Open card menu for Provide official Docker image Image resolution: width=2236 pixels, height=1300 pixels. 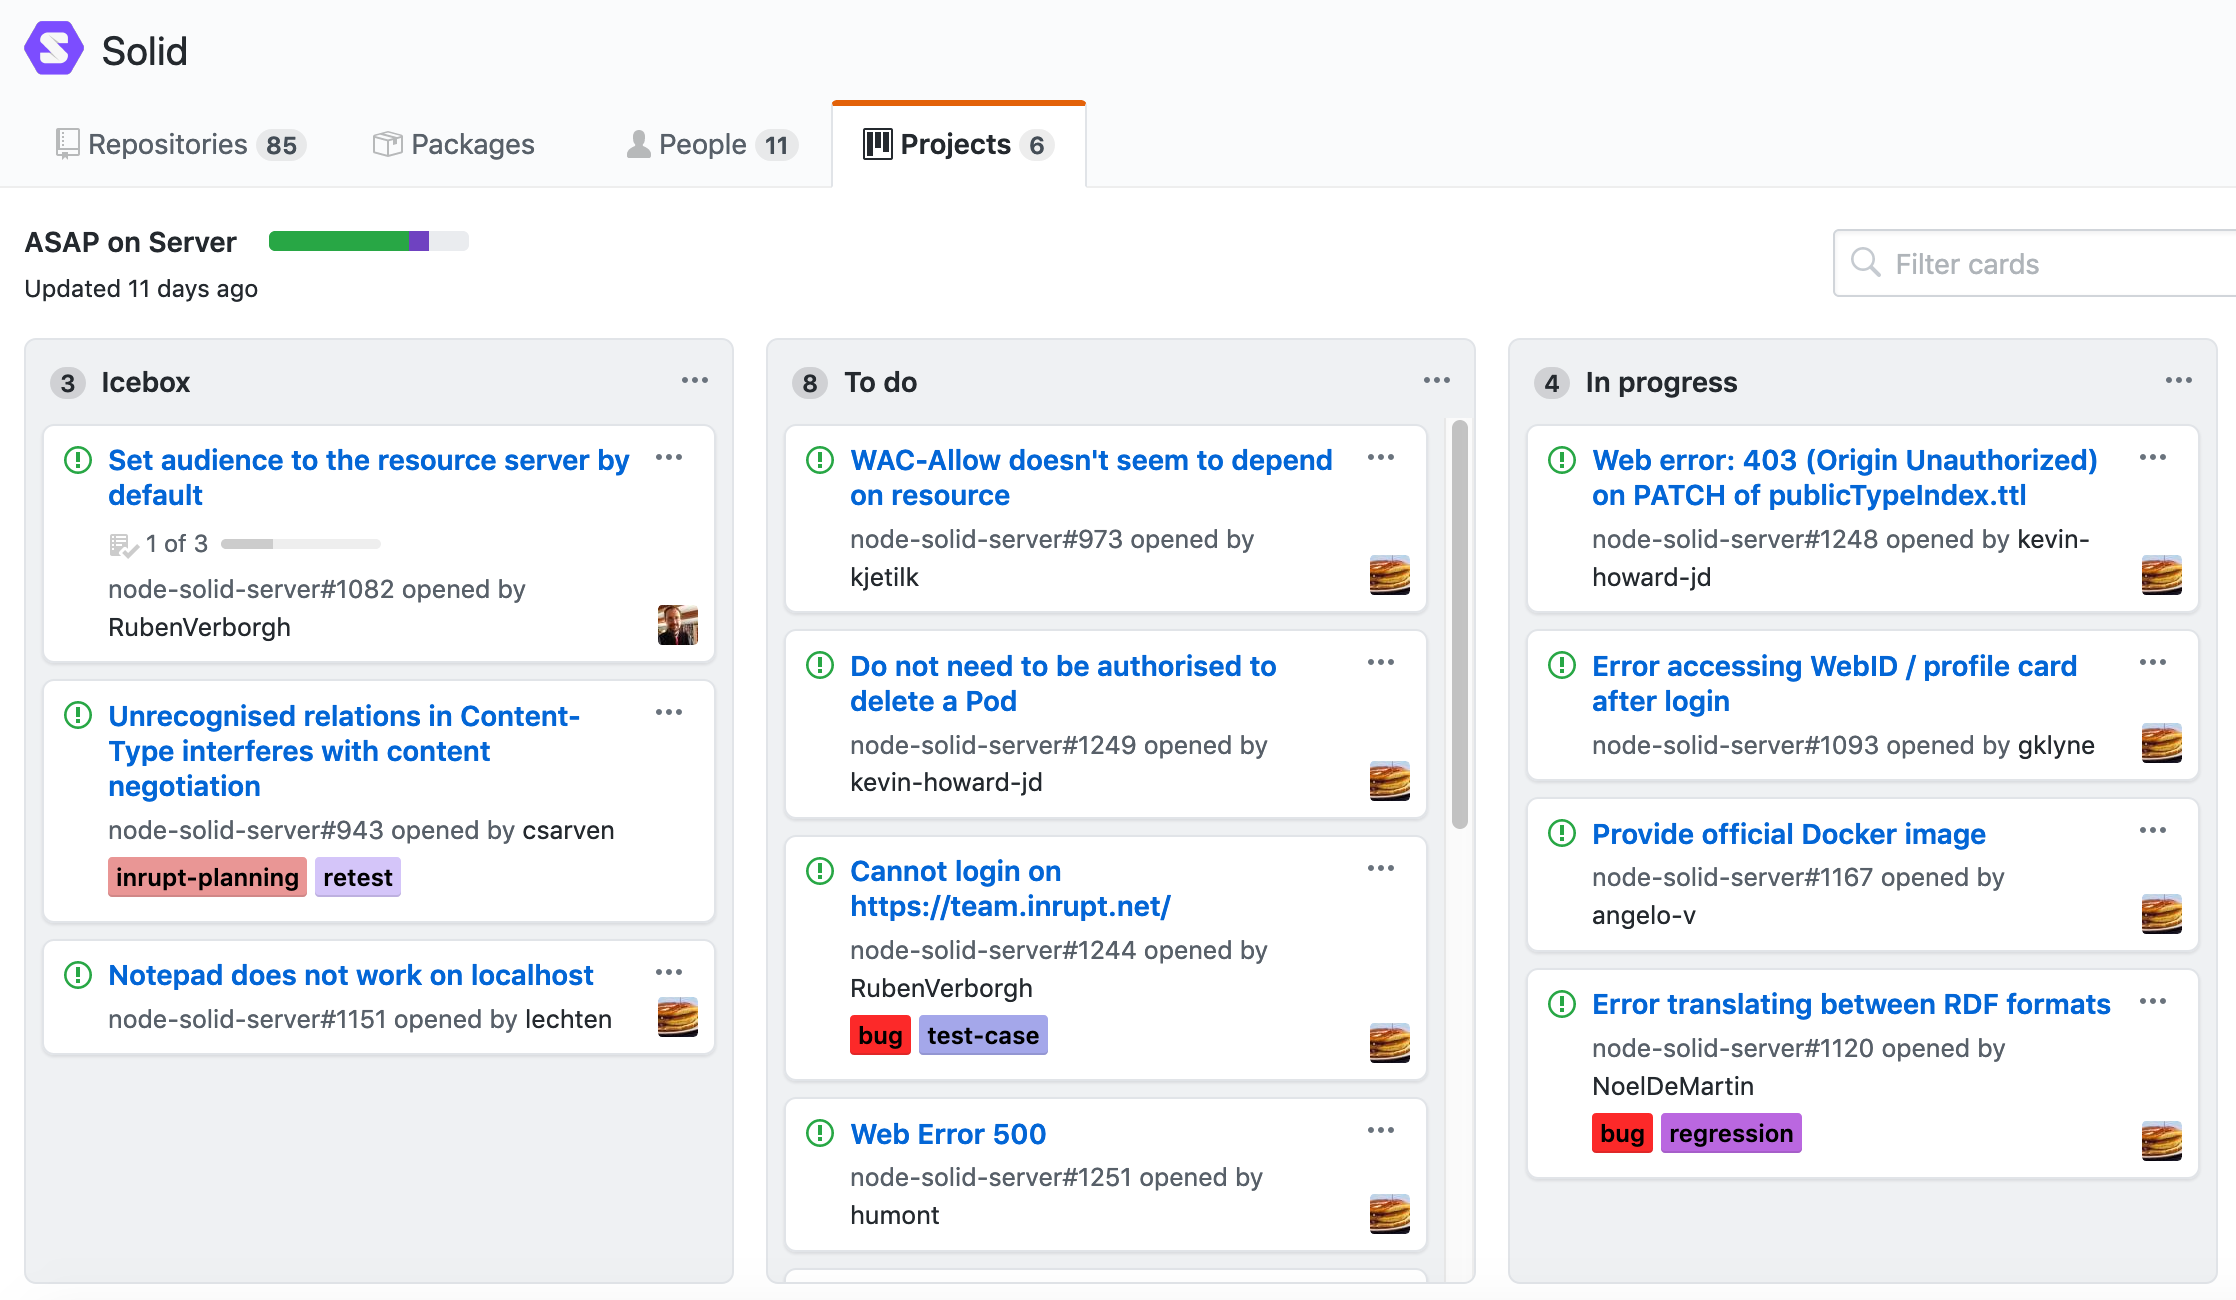click(2153, 831)
